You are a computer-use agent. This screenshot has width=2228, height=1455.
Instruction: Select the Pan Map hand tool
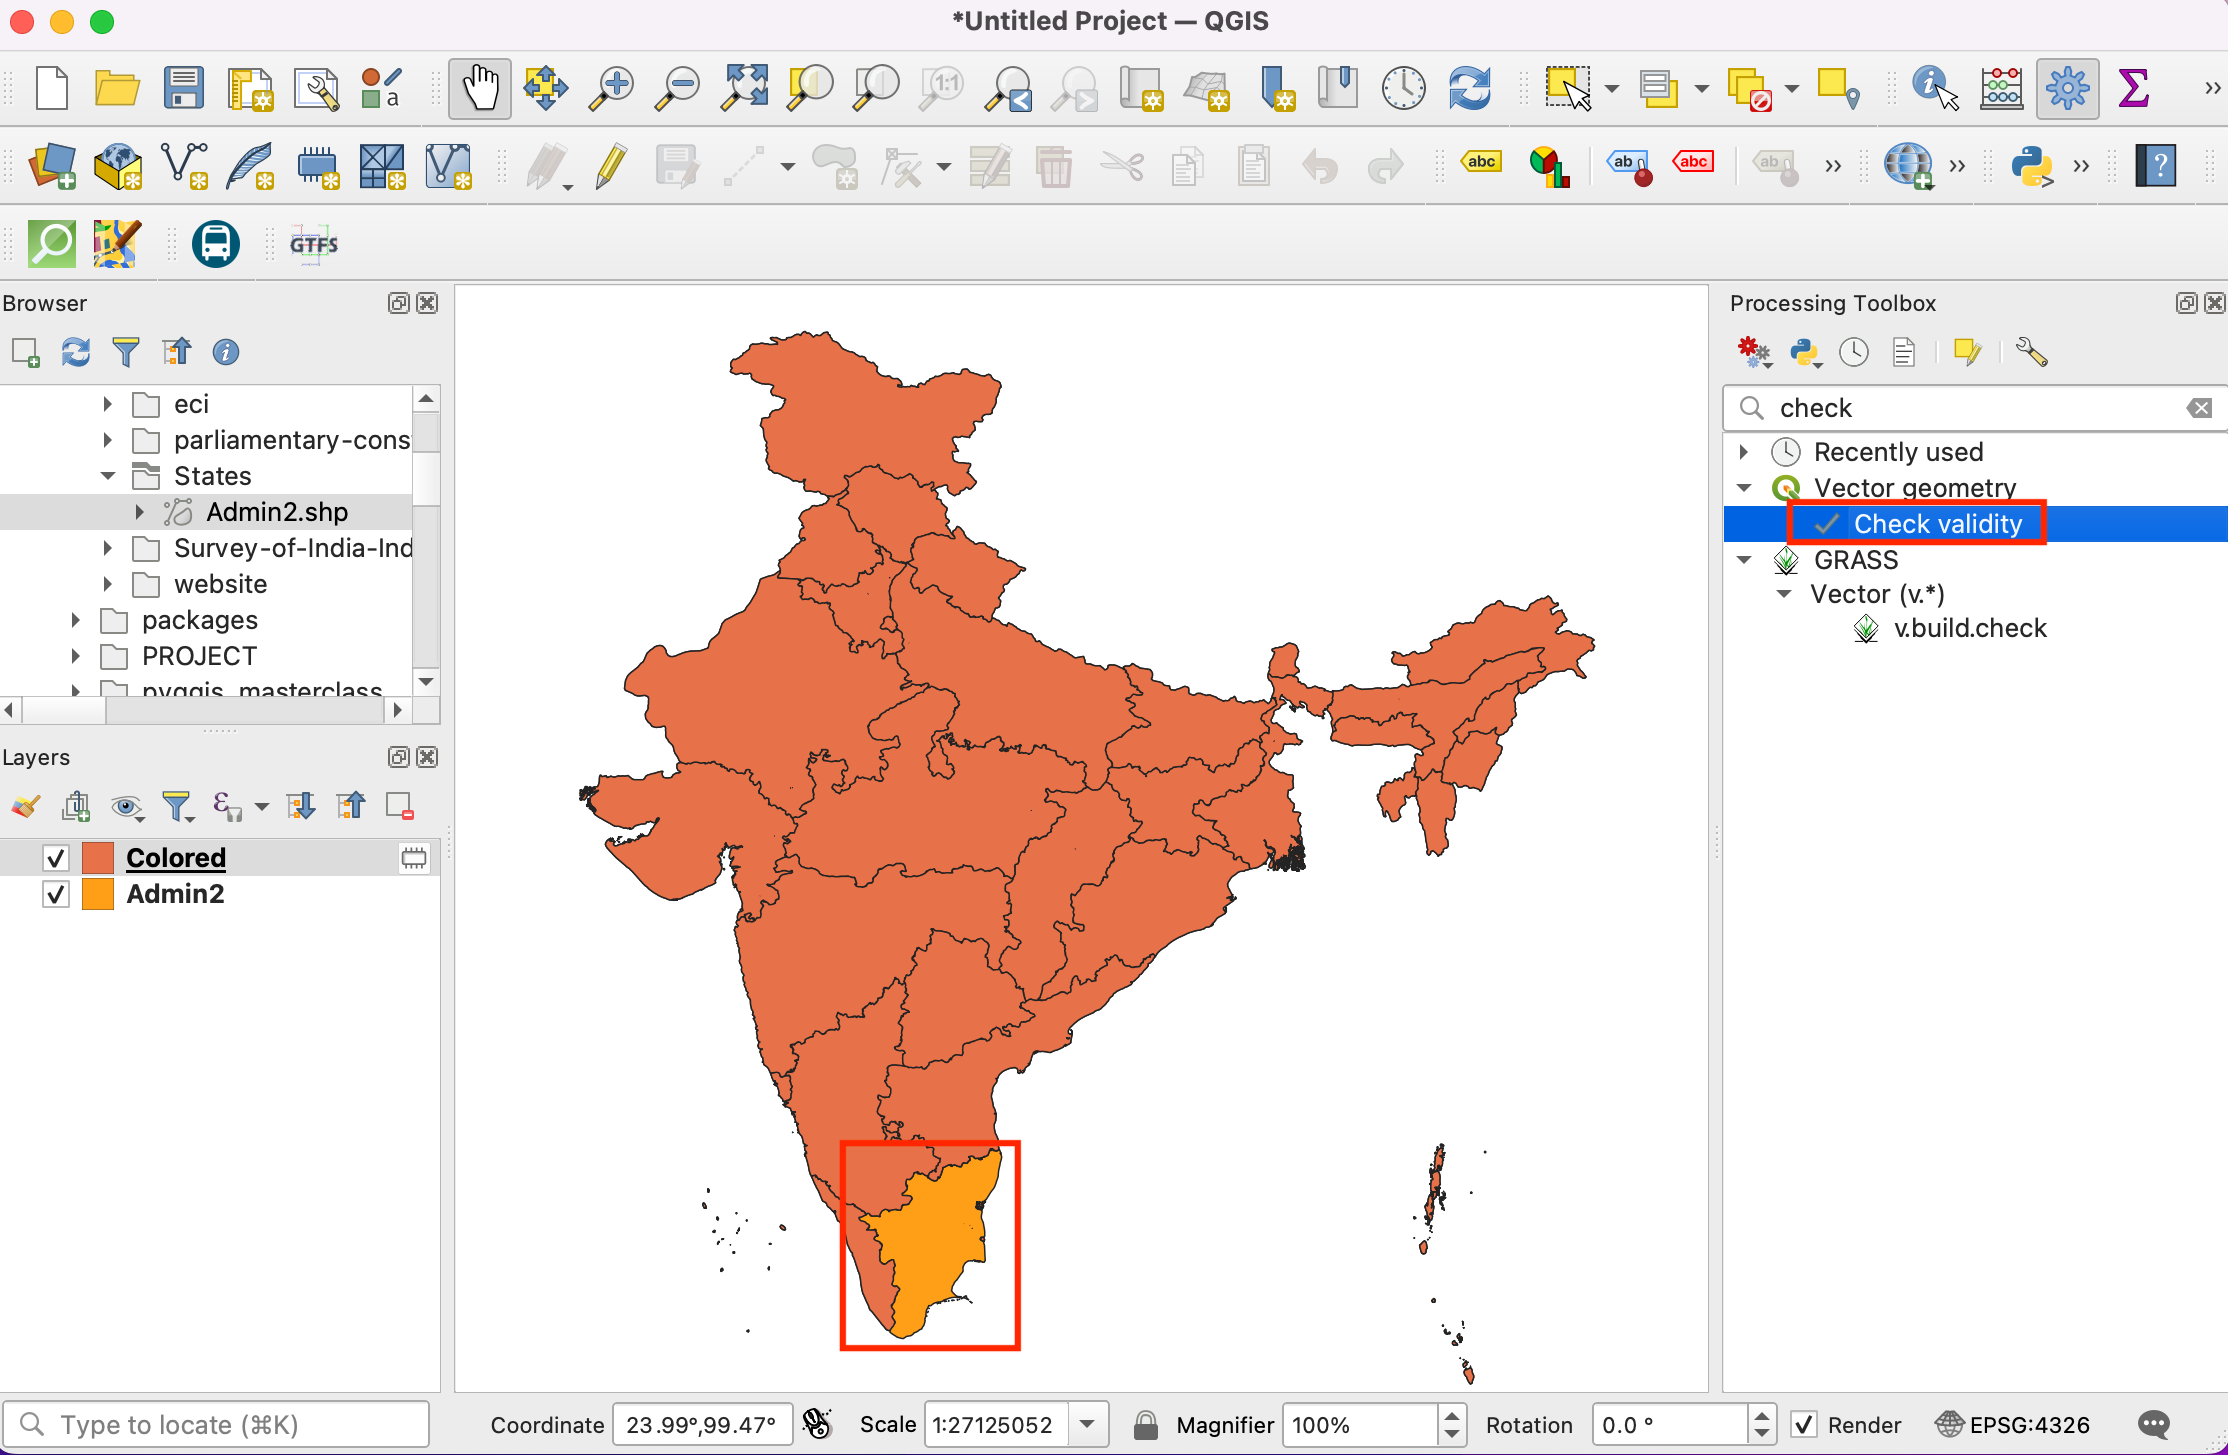coord(479,88)
